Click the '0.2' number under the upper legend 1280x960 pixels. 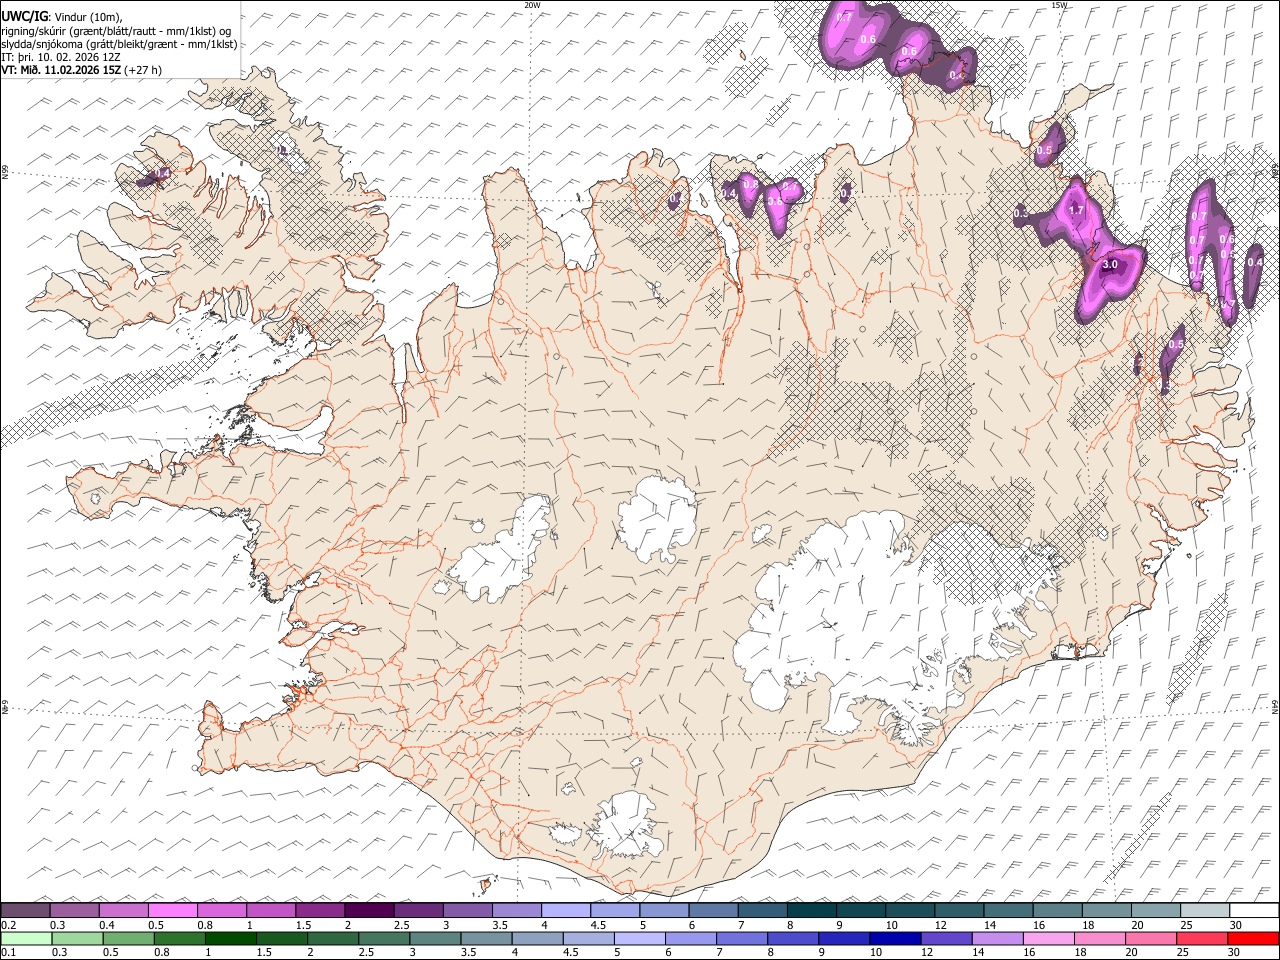(x=7, y=925)
